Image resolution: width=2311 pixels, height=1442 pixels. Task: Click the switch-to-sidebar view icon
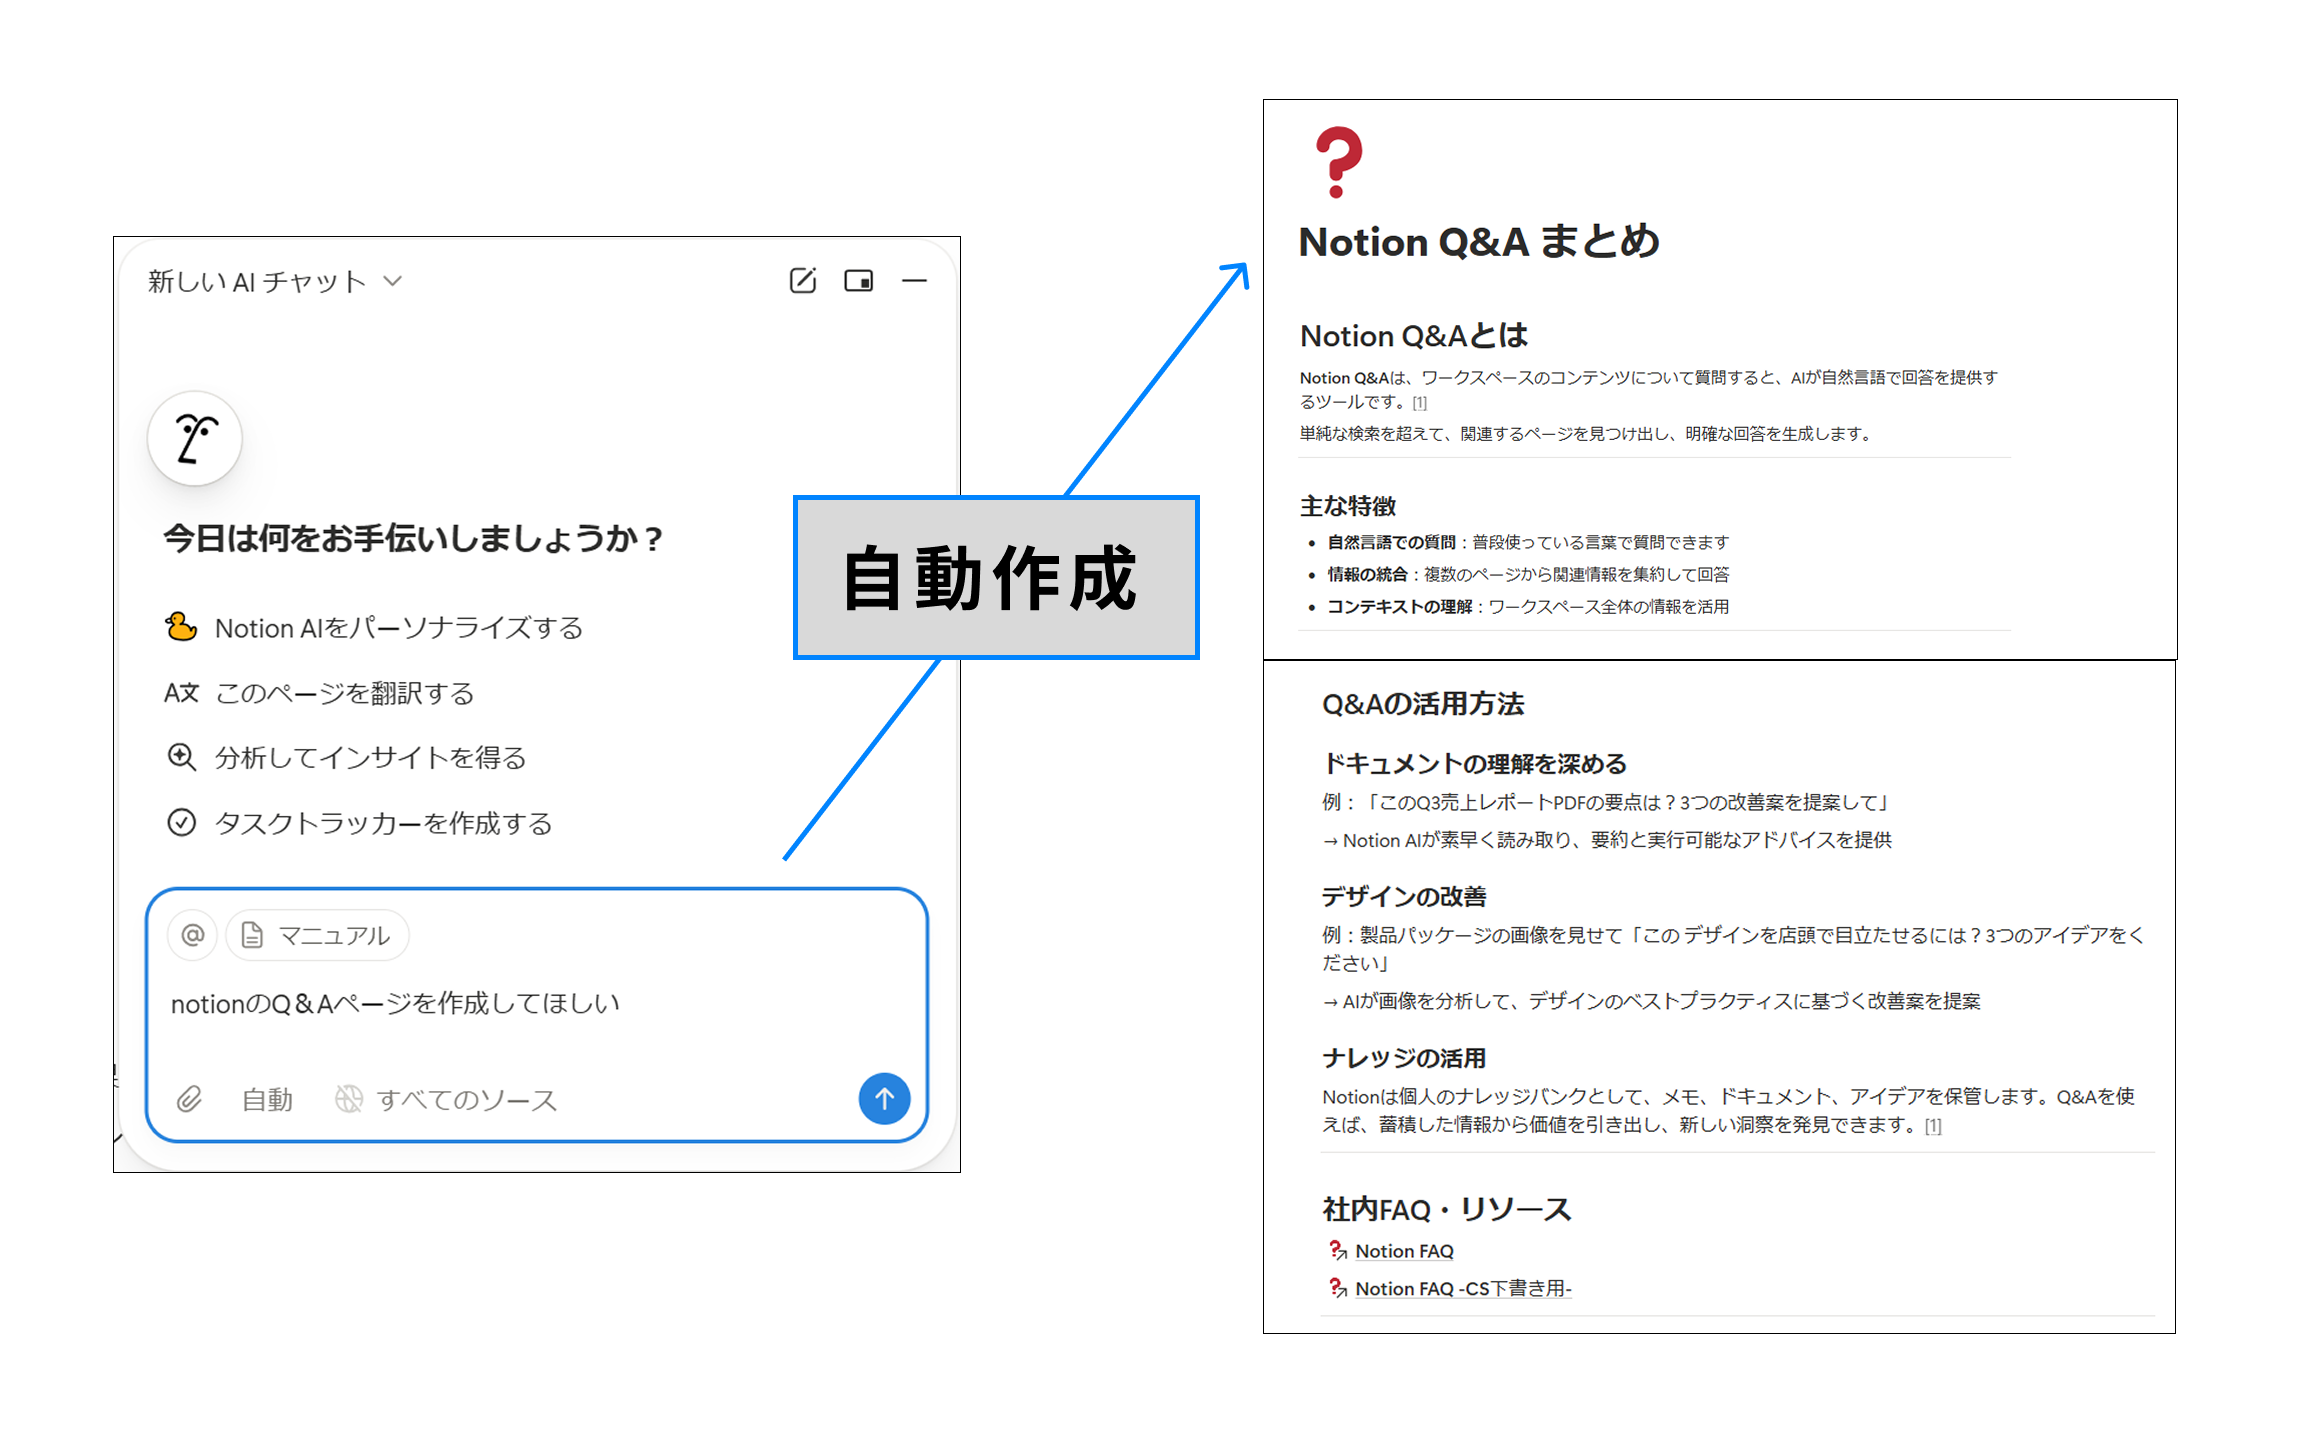[858, 281]
